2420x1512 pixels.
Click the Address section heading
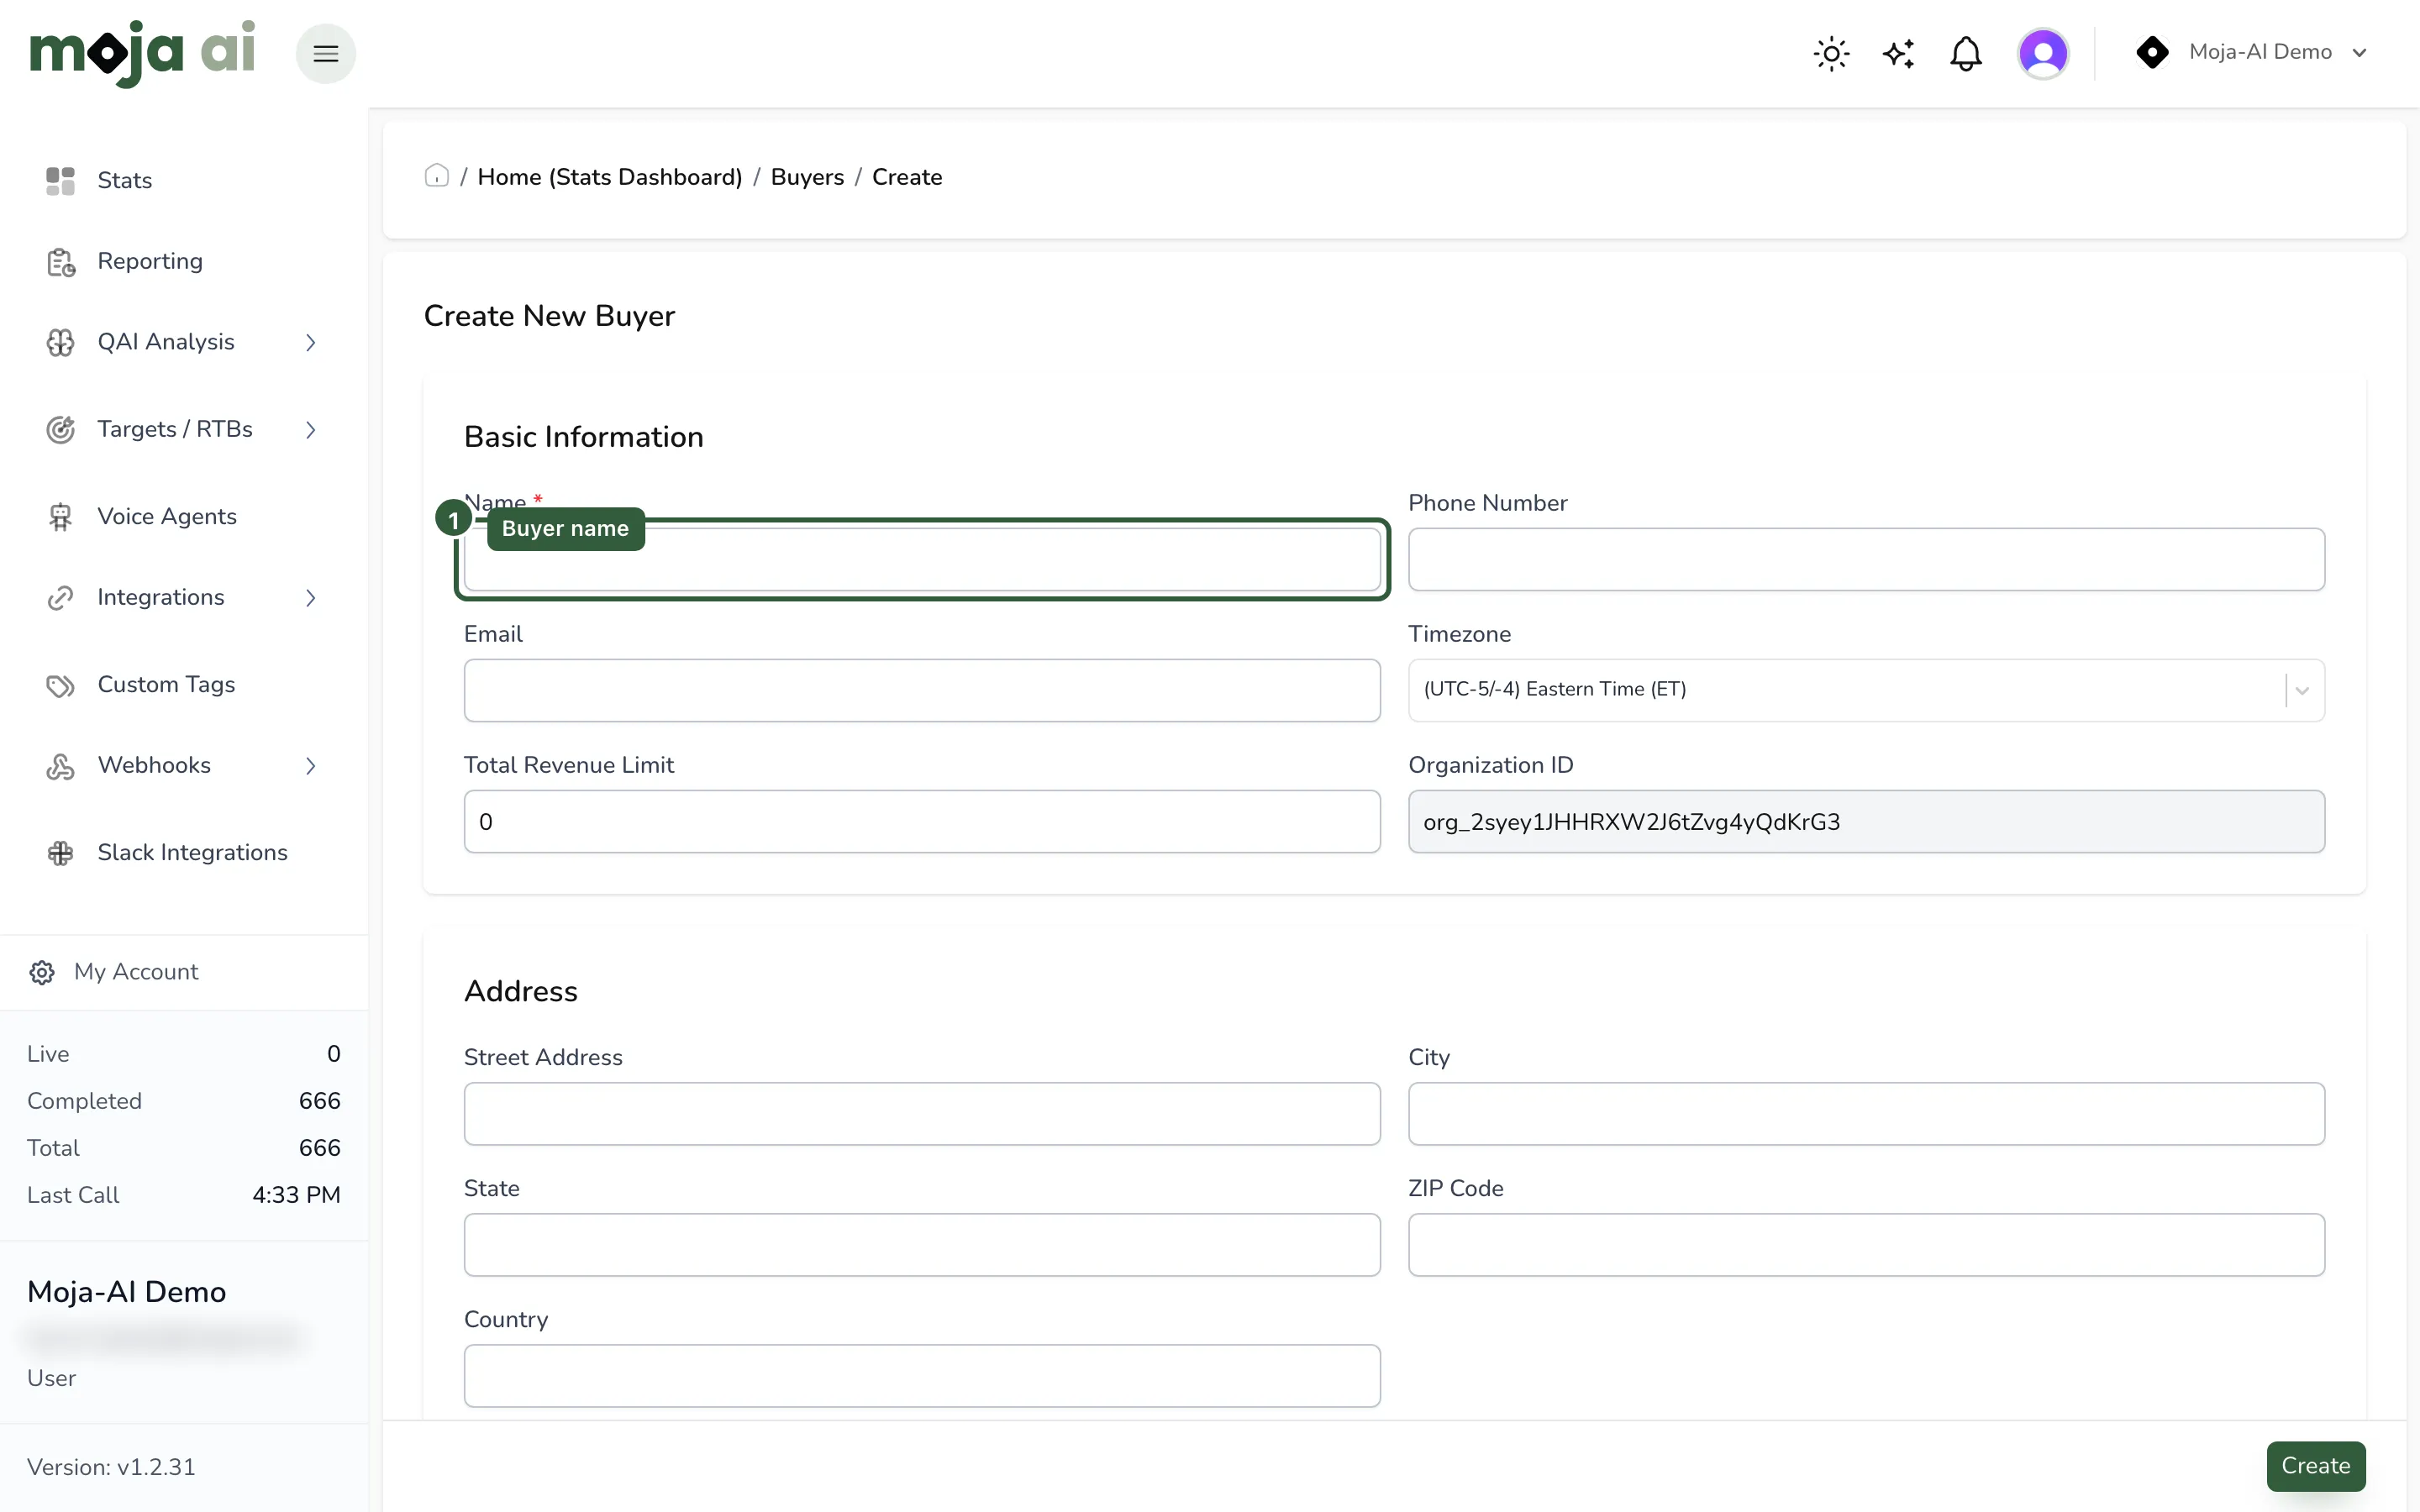521,991
